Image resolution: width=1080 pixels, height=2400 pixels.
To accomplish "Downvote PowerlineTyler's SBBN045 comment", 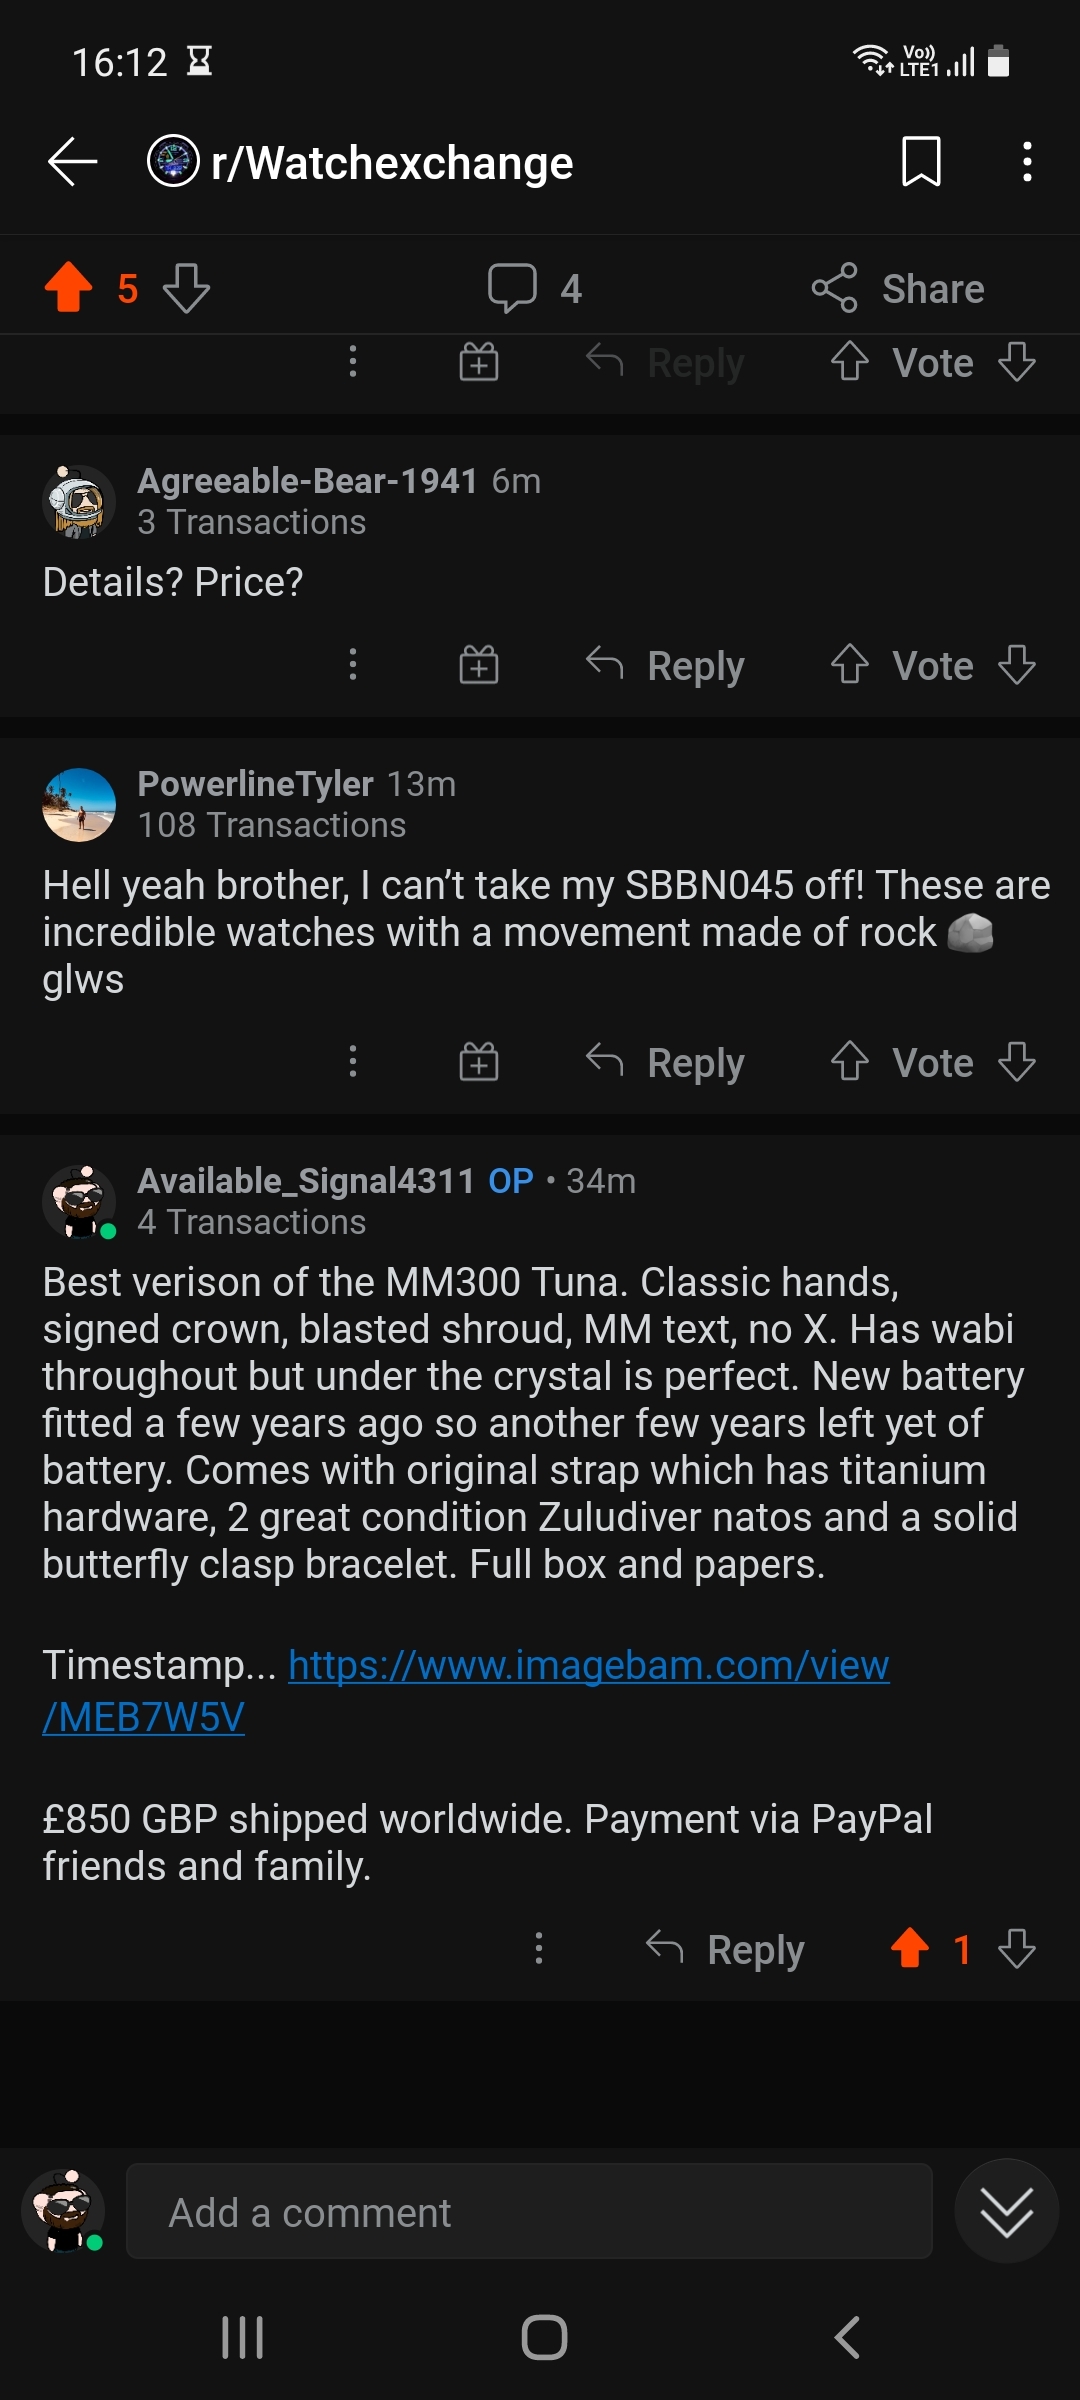I will (x=1017, y=1062).
